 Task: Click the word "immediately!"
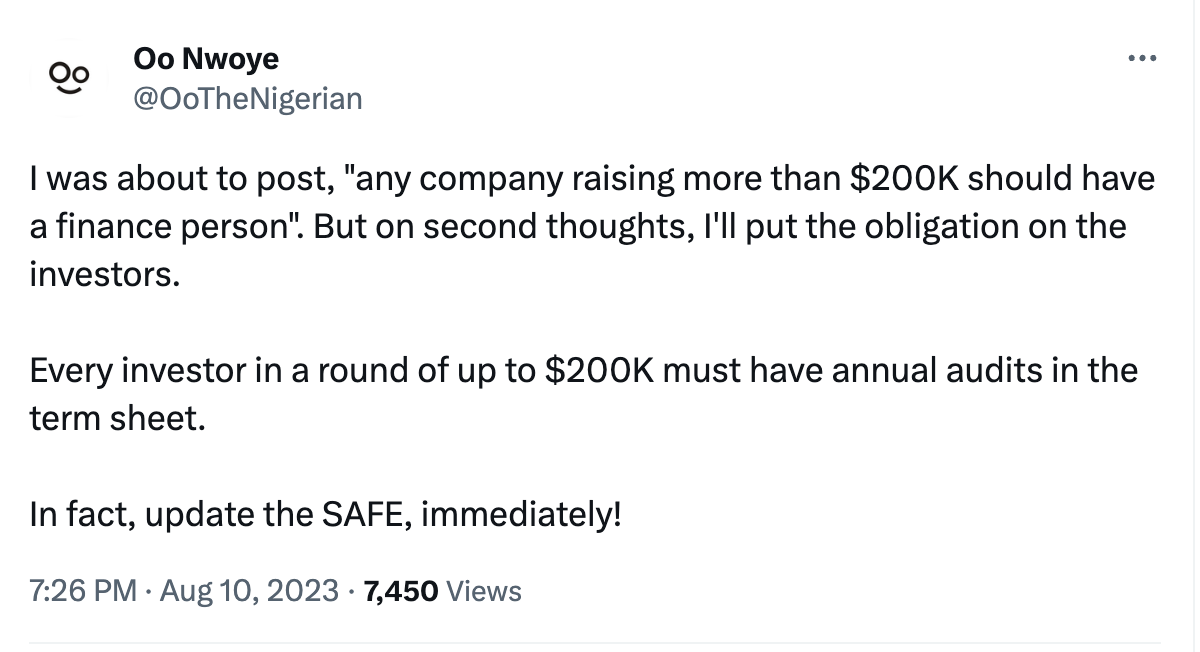point(519,515)
